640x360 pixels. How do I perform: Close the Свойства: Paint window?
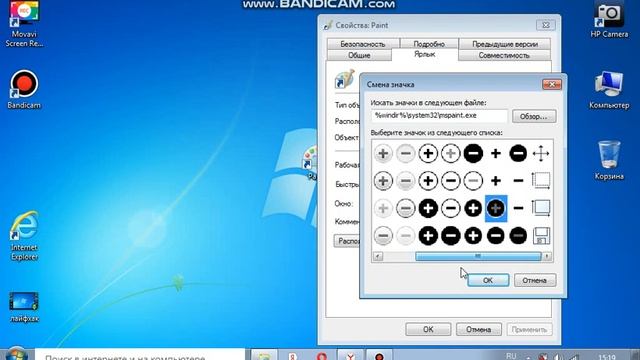pos(546,25)
